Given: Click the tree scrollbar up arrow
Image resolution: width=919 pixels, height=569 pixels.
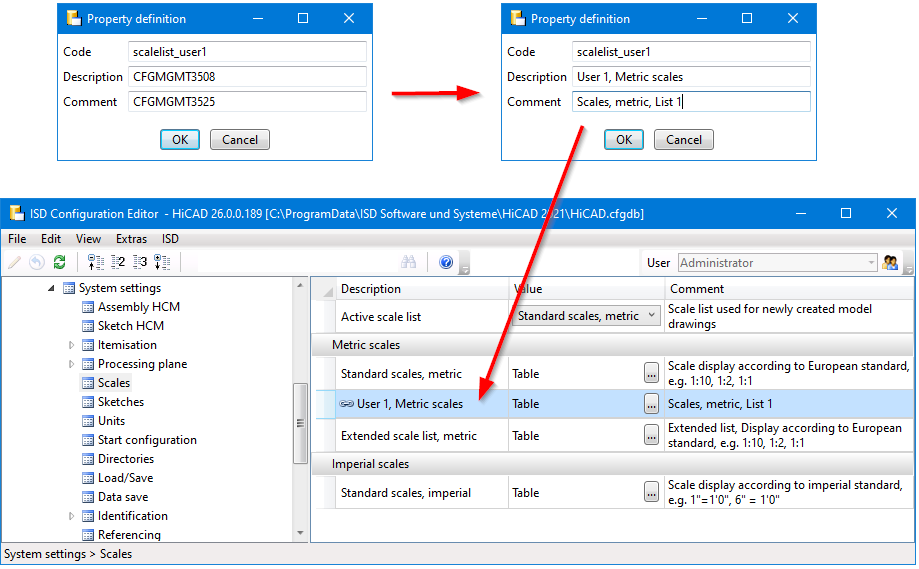Looking at the screenshot, I should tap(300, 285).
